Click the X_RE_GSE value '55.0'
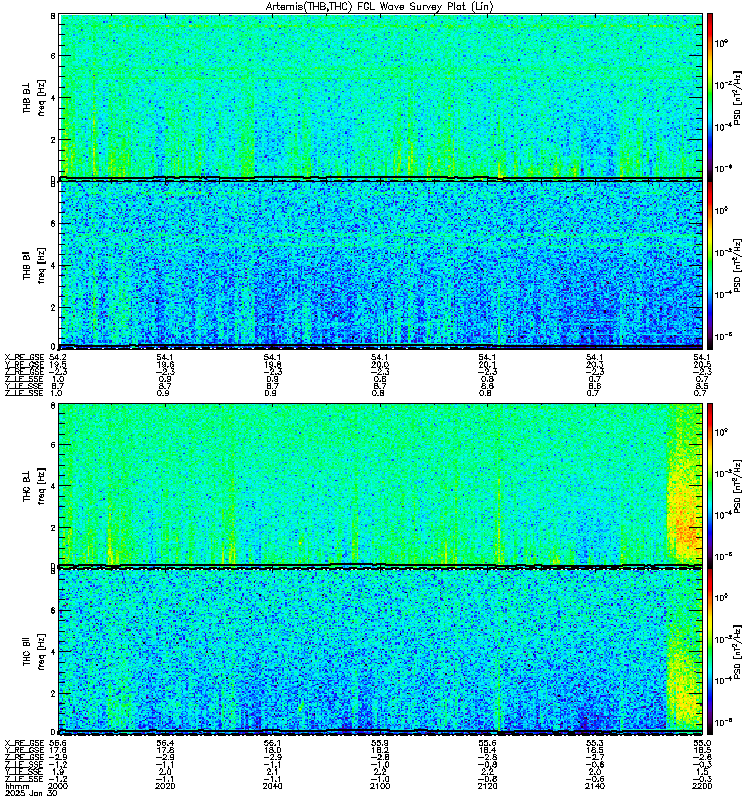Image resolution: width=750 pixels, height=800 pixels. coord(702,743)
